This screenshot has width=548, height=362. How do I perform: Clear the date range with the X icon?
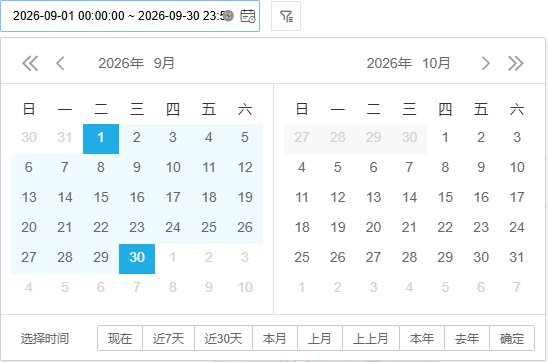[228, 16]
